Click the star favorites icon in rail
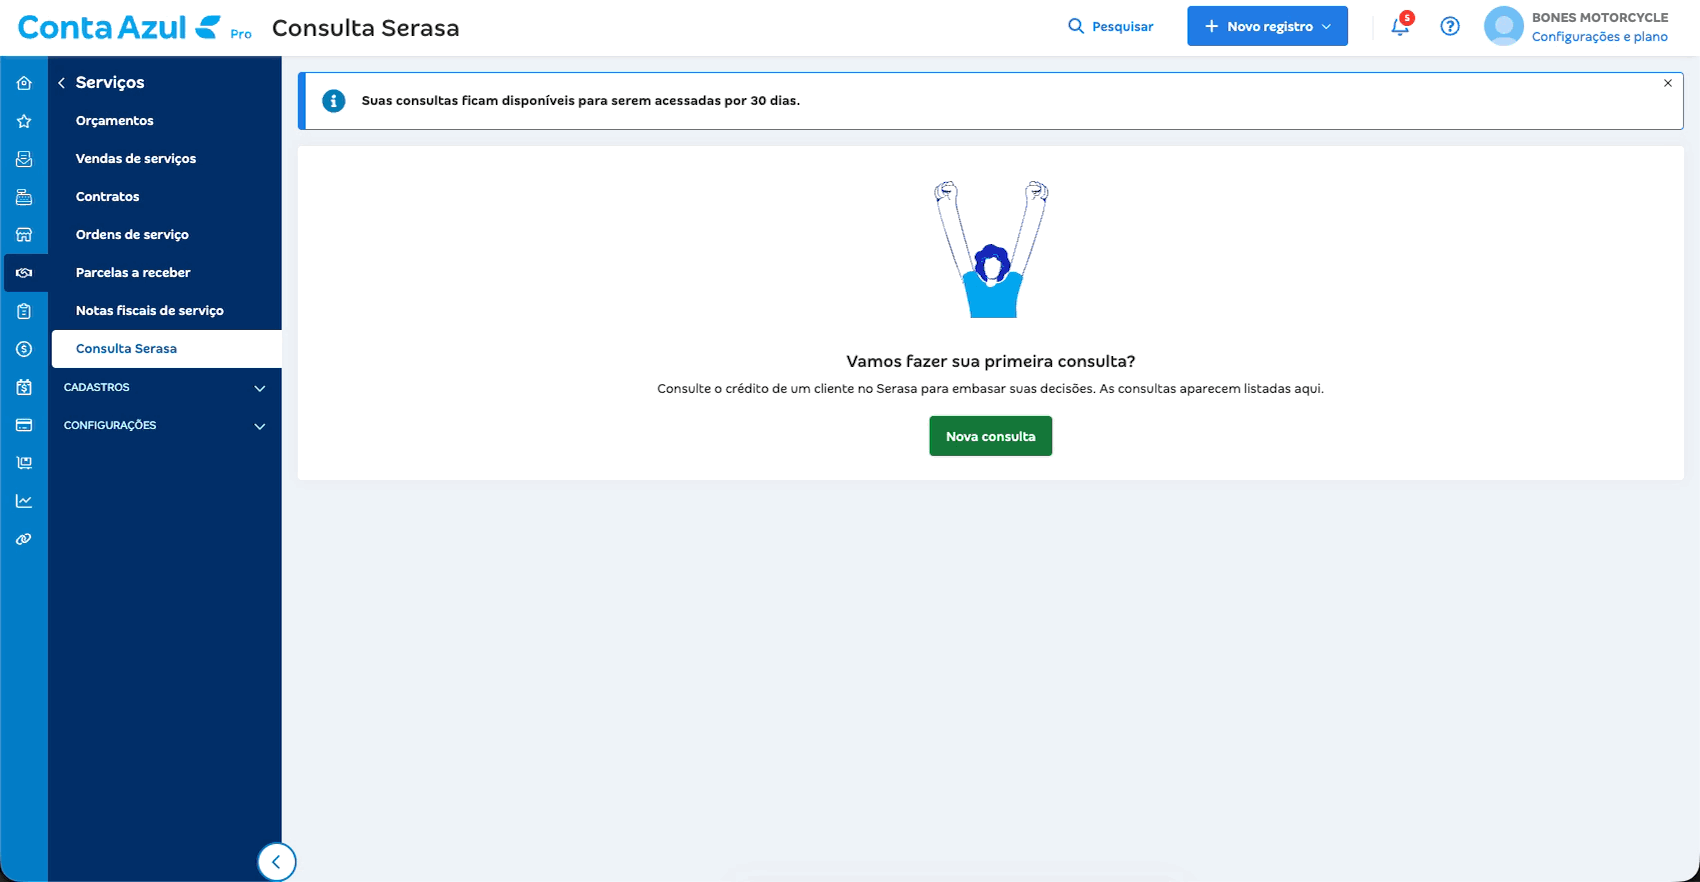 [x=24, y=121]
